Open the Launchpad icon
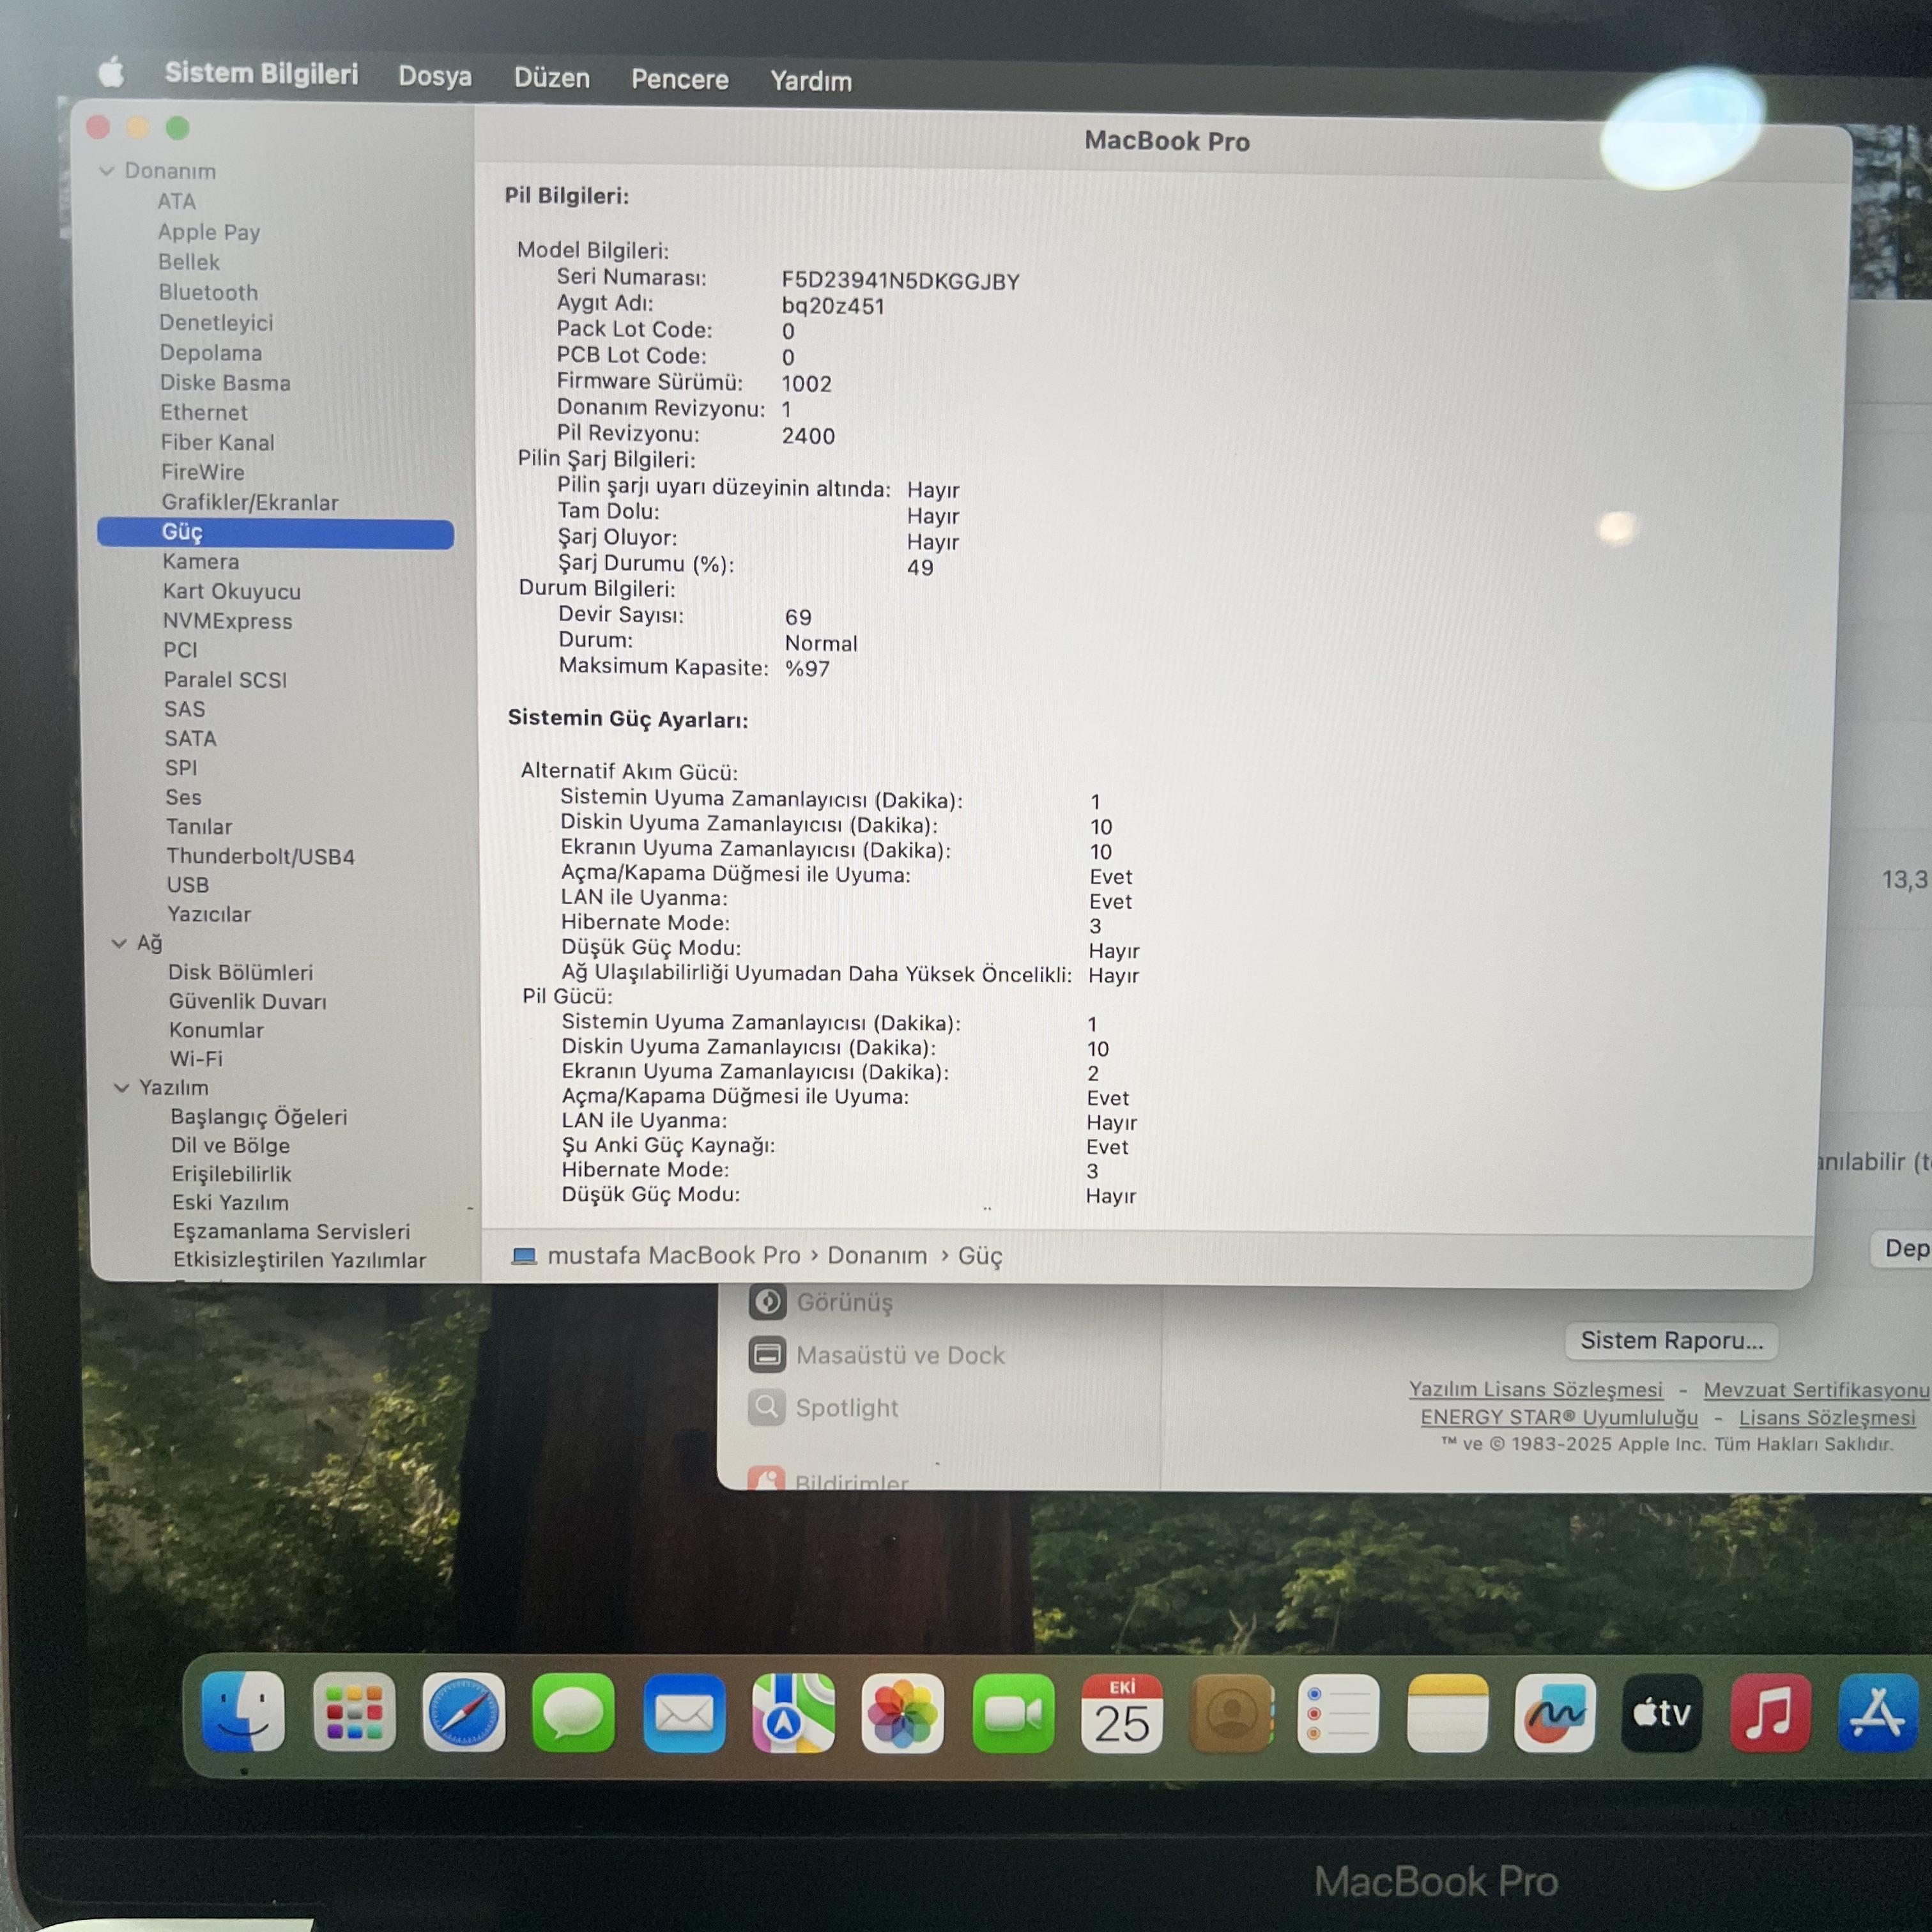The width and height of the screenshot is (1932, 1932). [x=353, y=1713]
